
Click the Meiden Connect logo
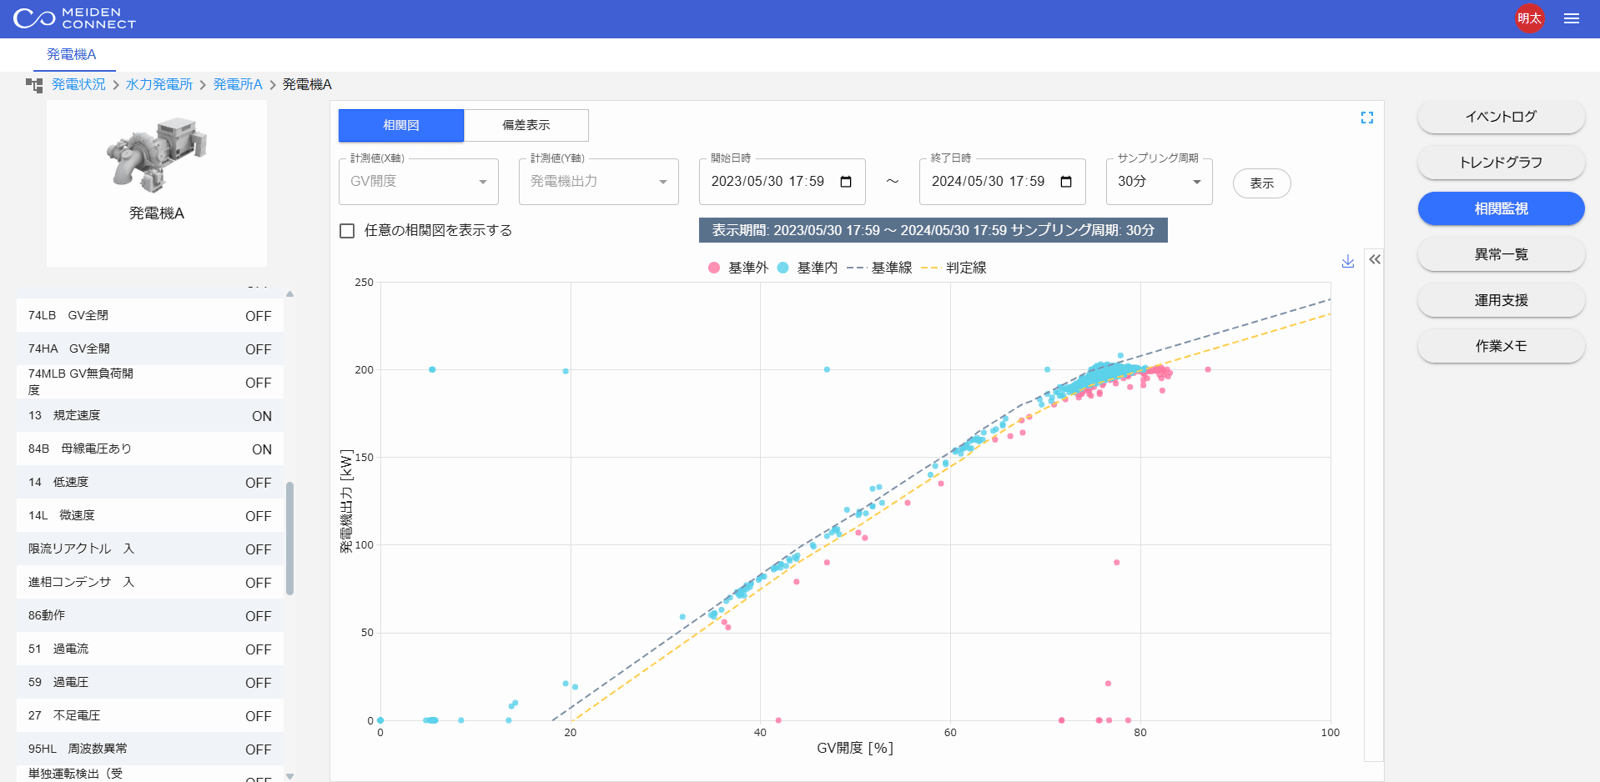[74, 18]
